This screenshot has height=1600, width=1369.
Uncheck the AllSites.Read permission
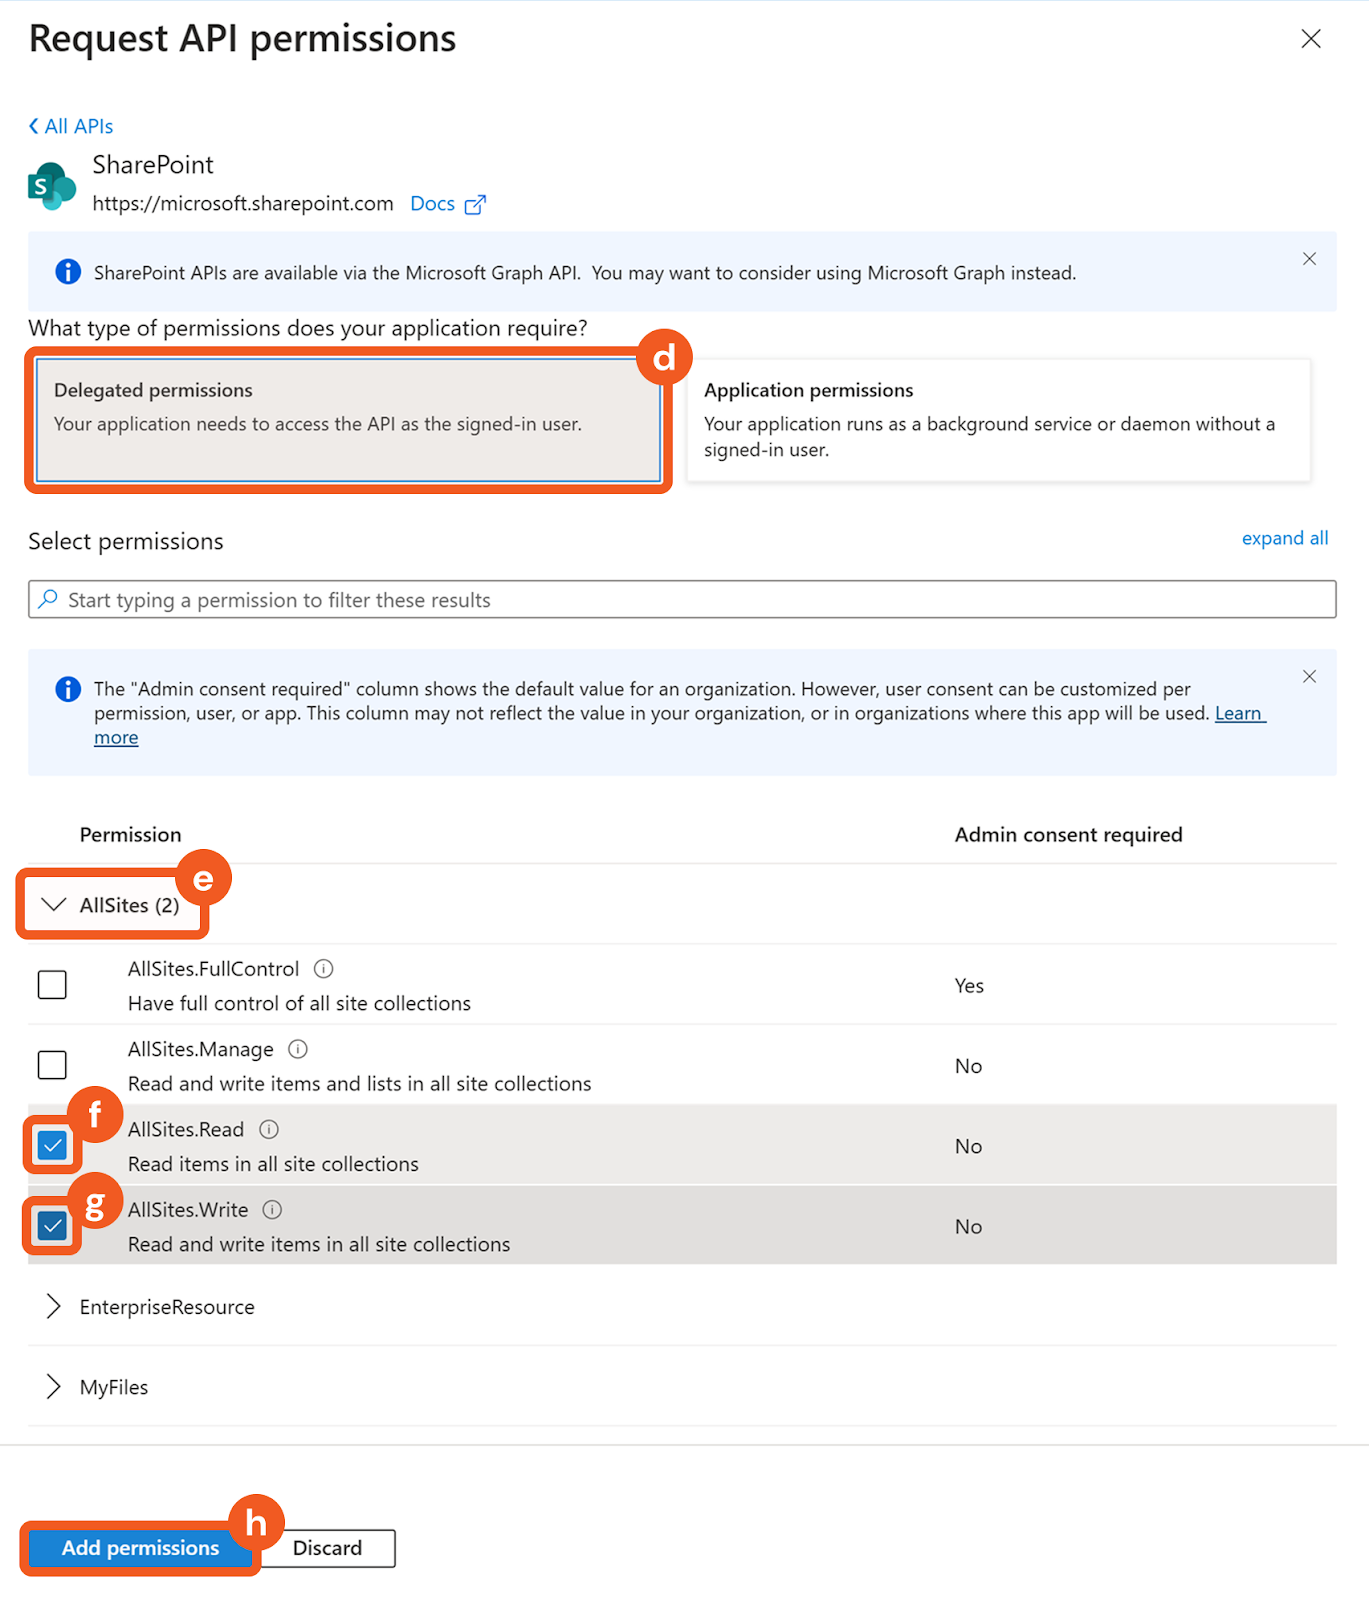click(52, 1145)
